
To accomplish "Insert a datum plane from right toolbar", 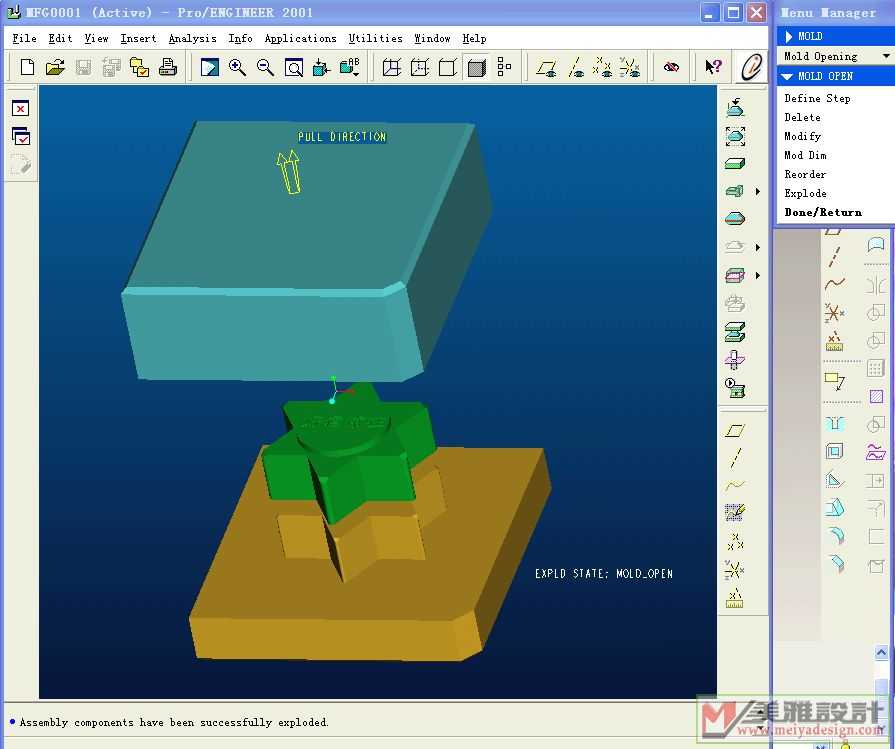I will (x=735, y=430).
